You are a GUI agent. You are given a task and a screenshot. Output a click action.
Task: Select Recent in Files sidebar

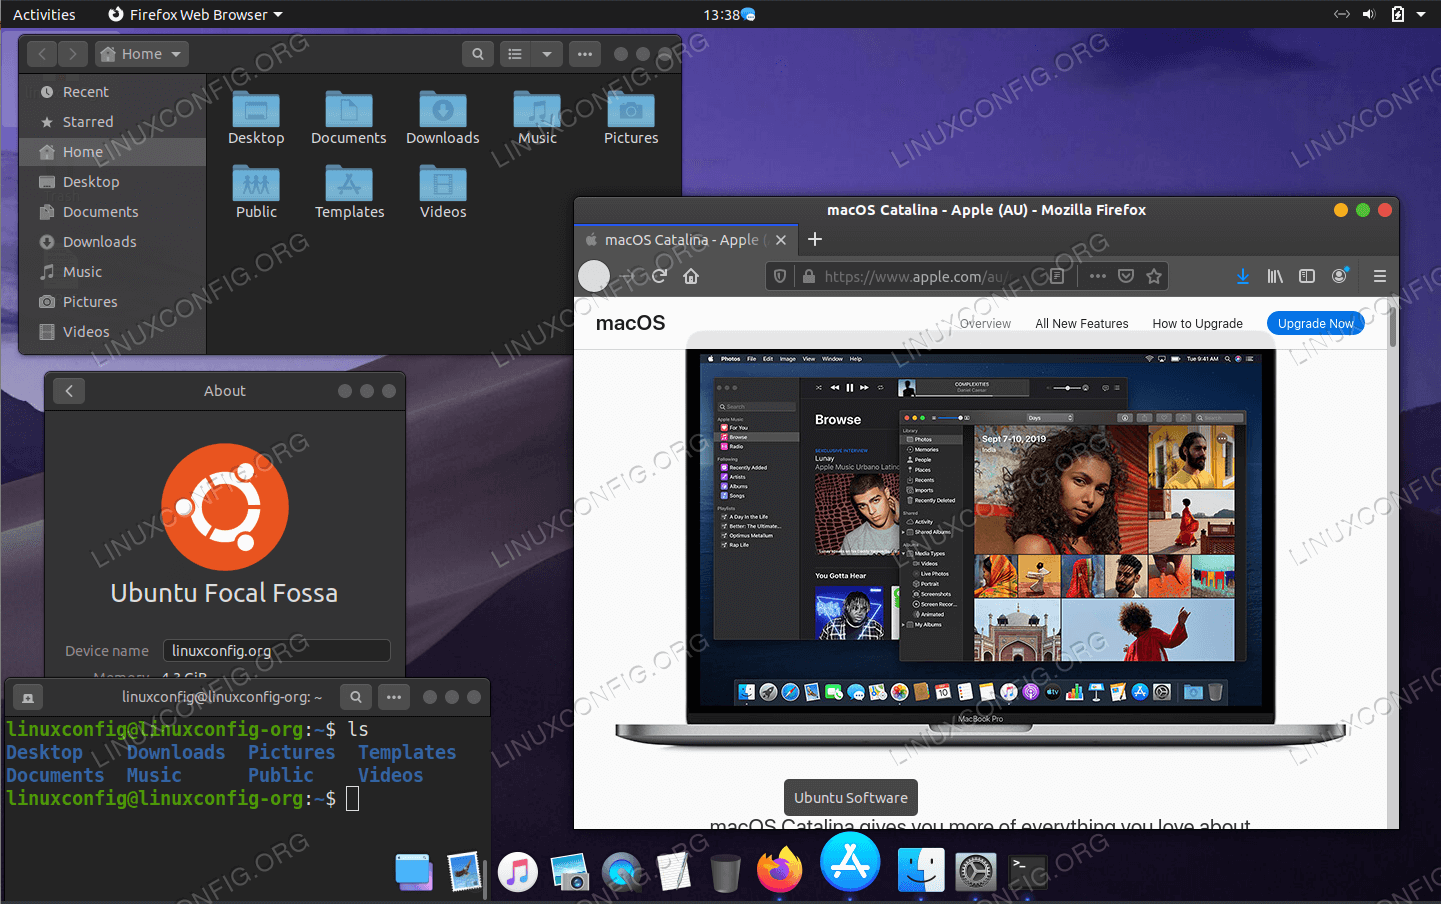(113, 92)
